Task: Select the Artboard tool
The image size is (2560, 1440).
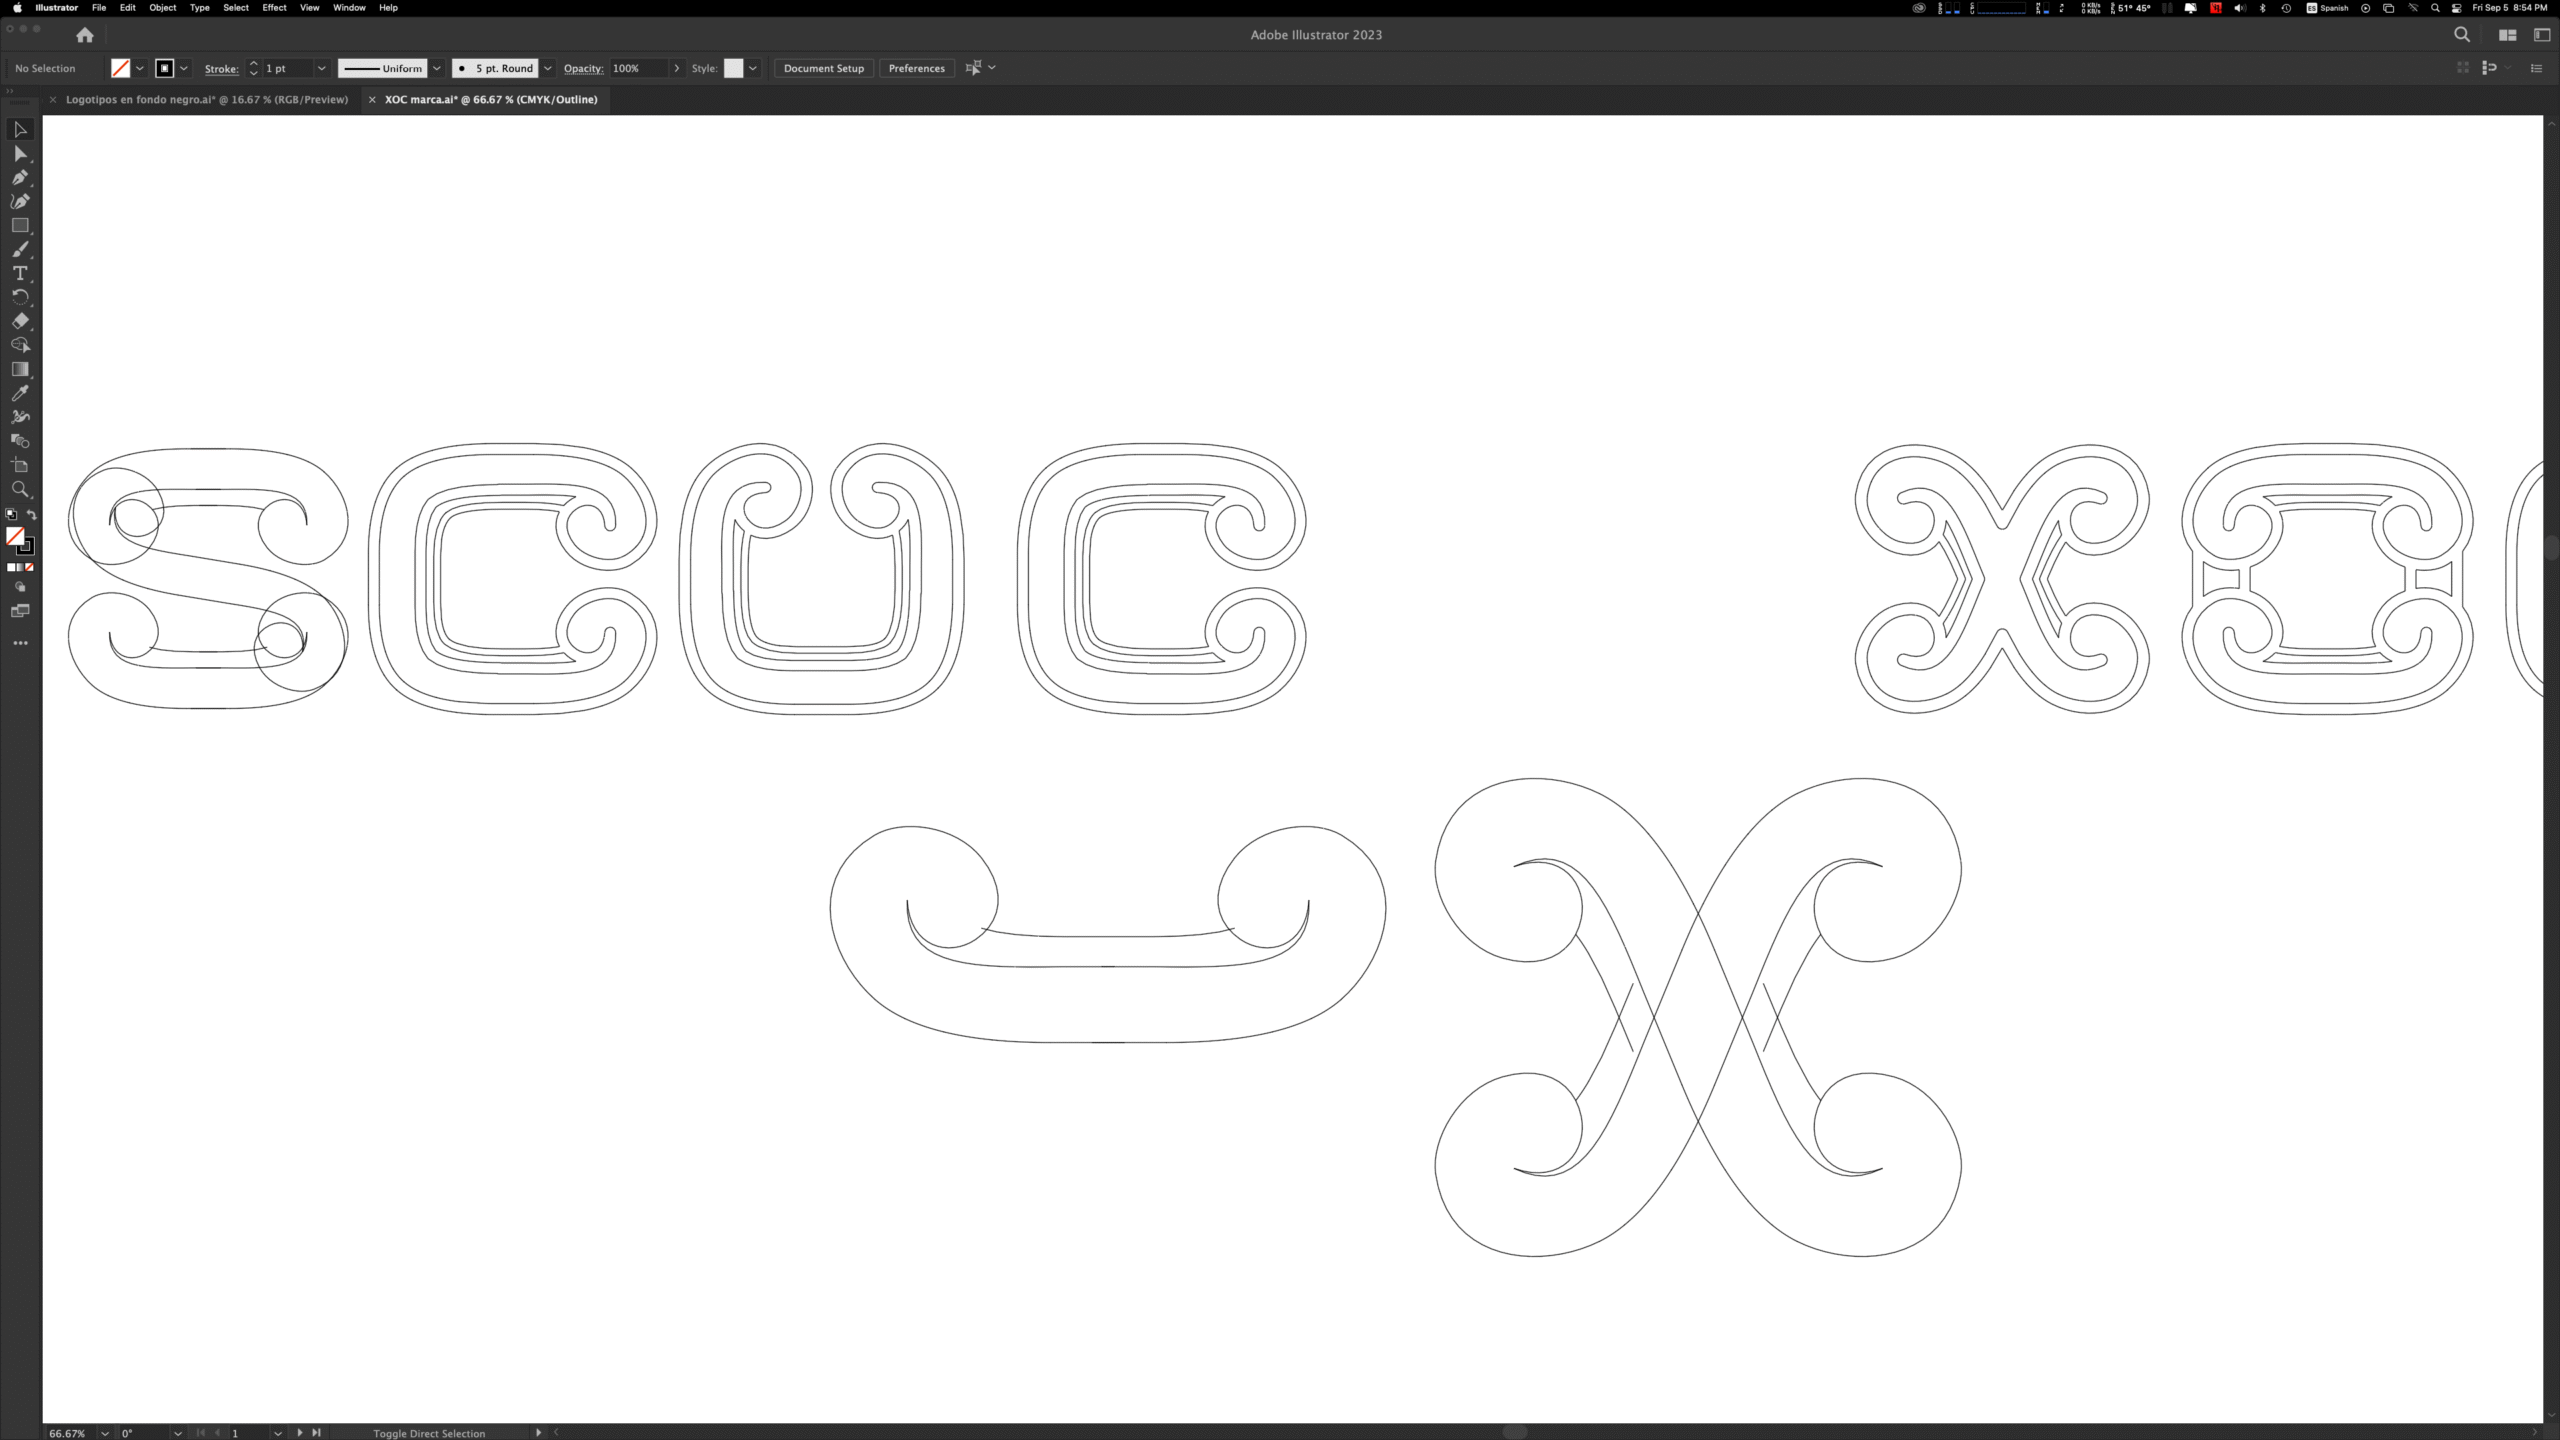Action: point(19,465)
